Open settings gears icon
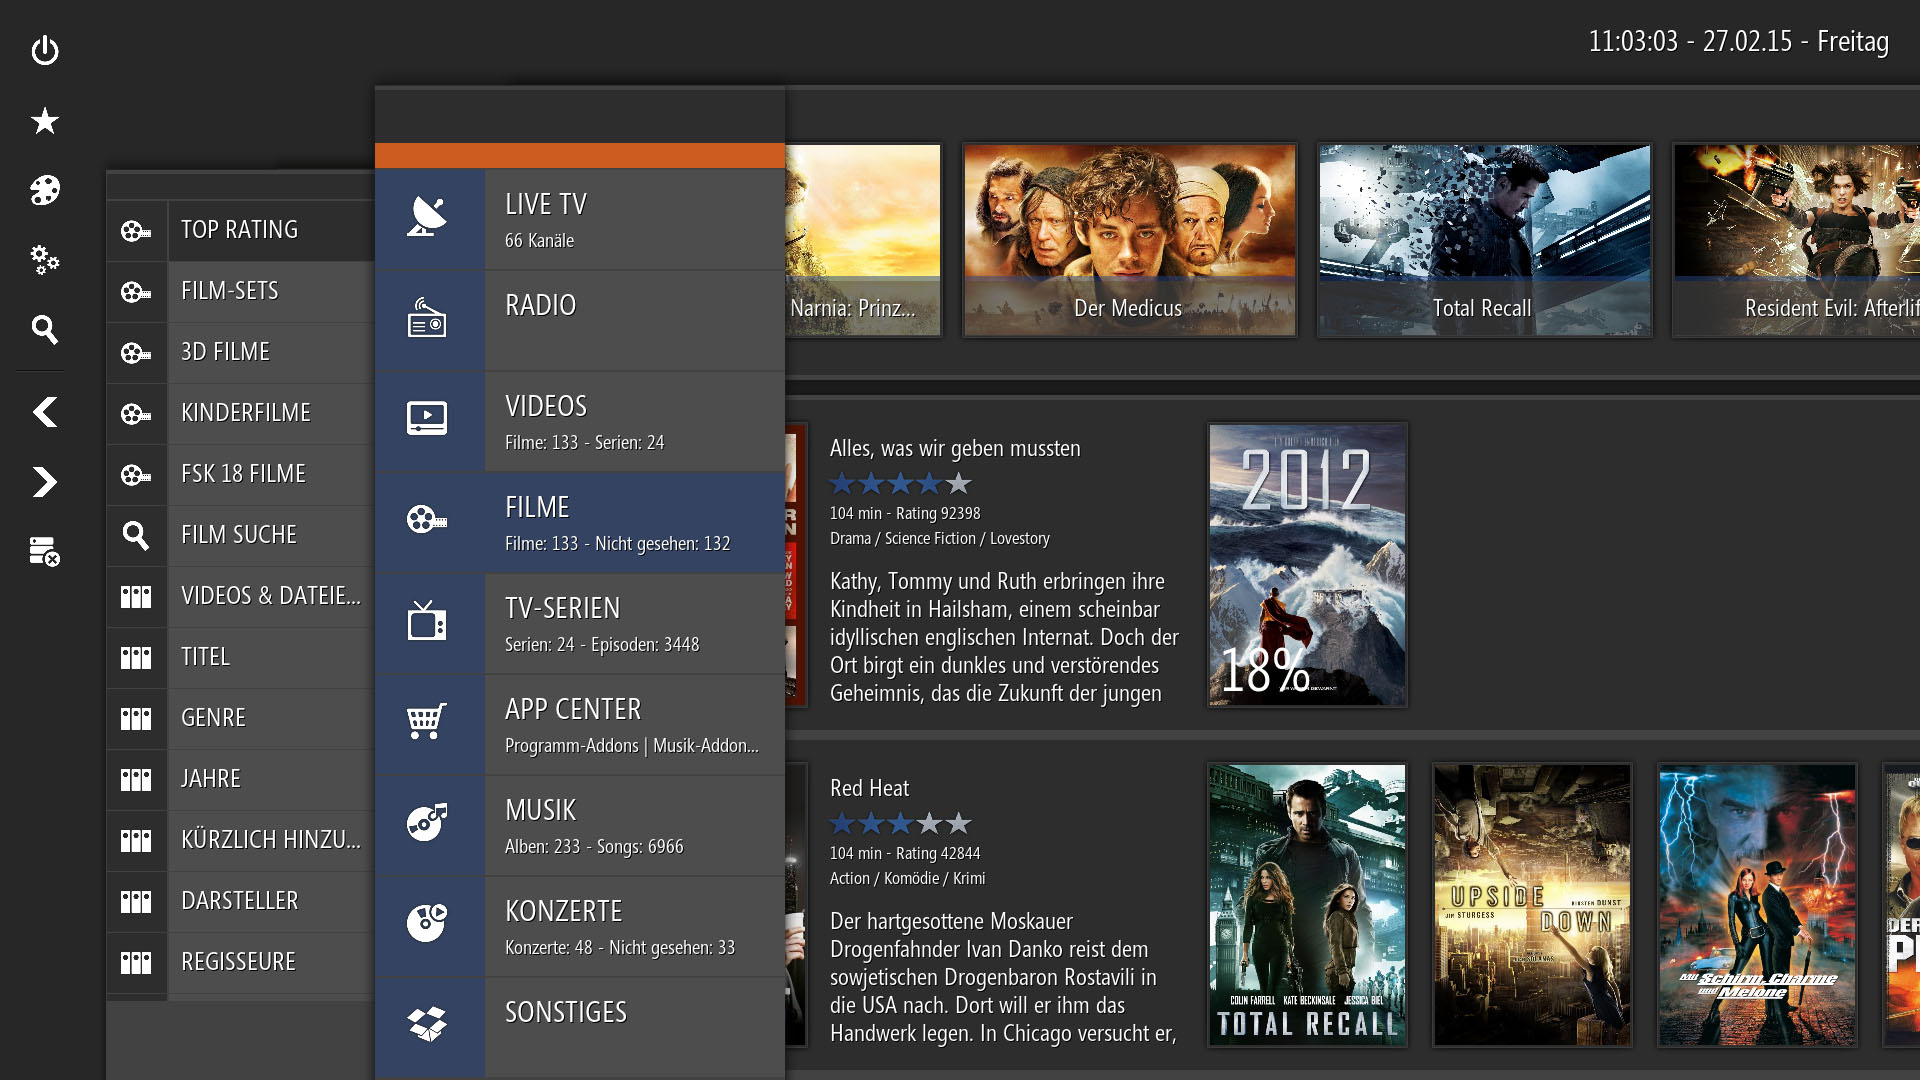 [x=45, y=259]
